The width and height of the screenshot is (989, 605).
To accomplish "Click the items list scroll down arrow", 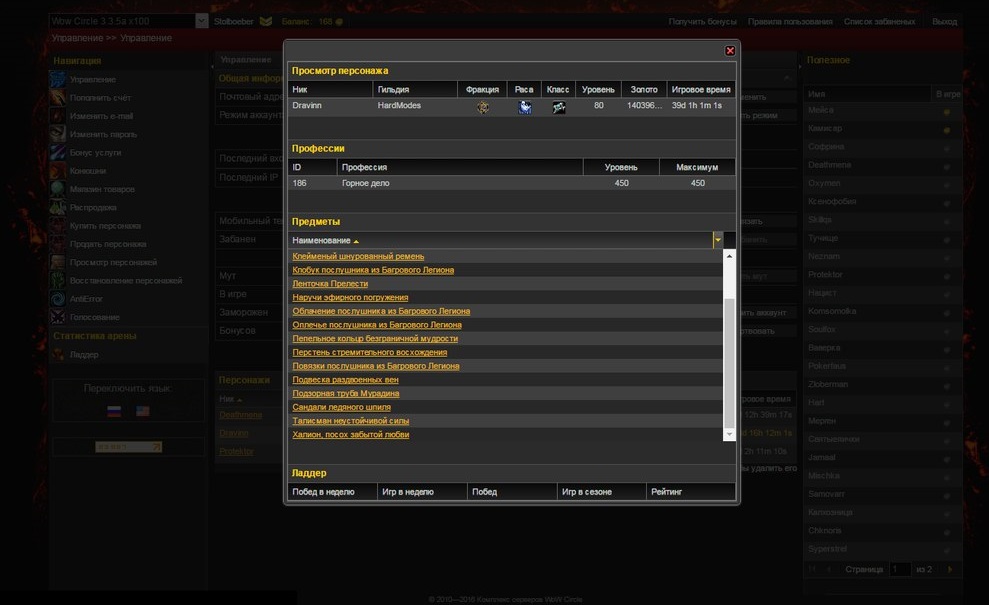I will pyautogui.click(x=729, y=434).
